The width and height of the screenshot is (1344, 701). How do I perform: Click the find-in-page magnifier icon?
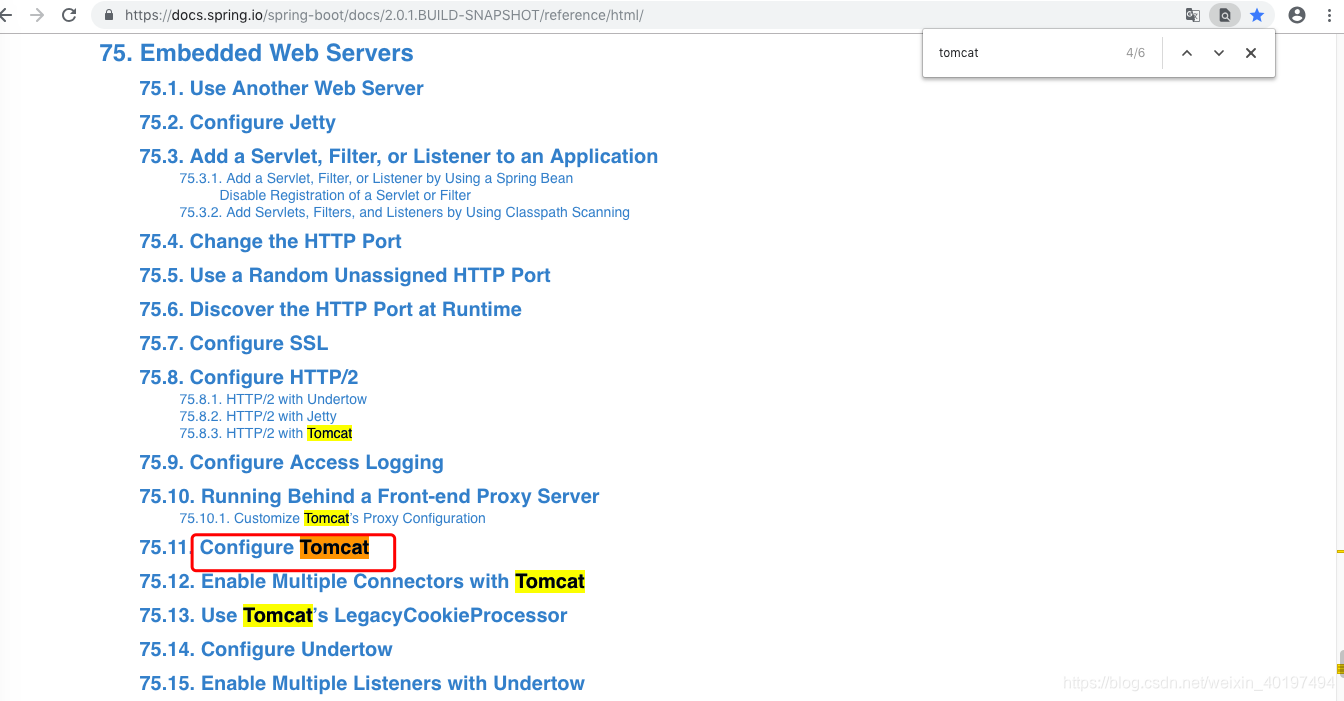click(1225, 15)
